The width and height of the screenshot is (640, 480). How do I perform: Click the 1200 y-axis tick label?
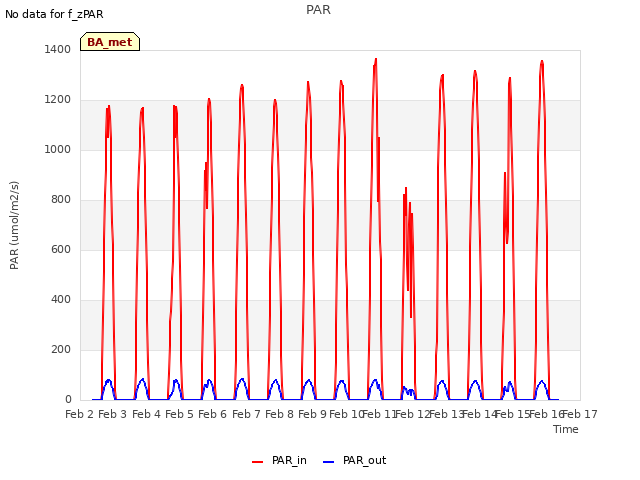(58, 100)
